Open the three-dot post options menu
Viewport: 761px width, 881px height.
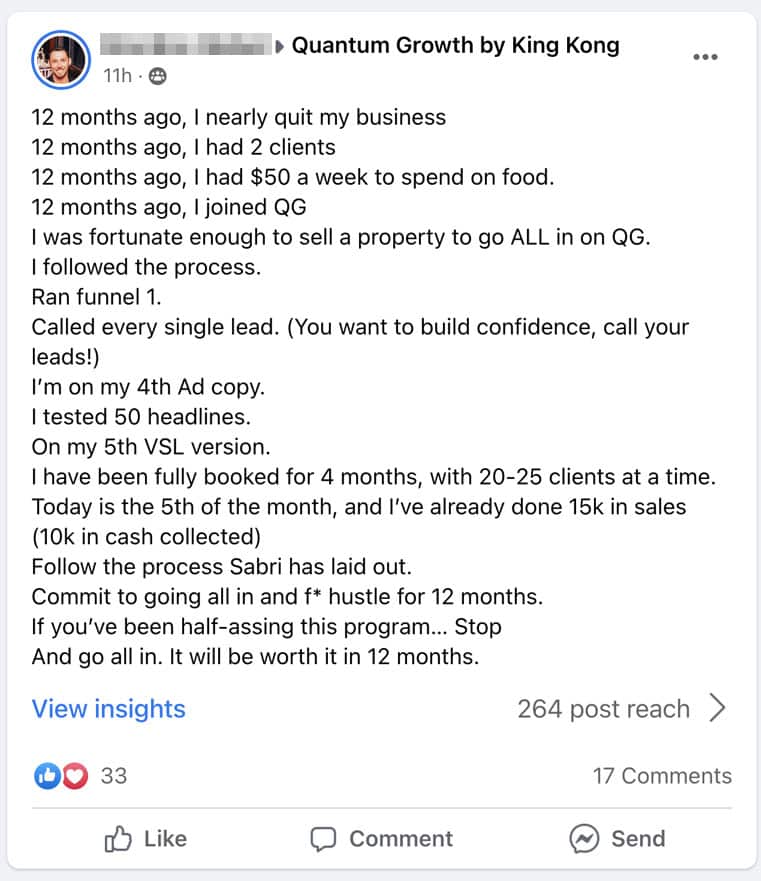pos(705,57)
